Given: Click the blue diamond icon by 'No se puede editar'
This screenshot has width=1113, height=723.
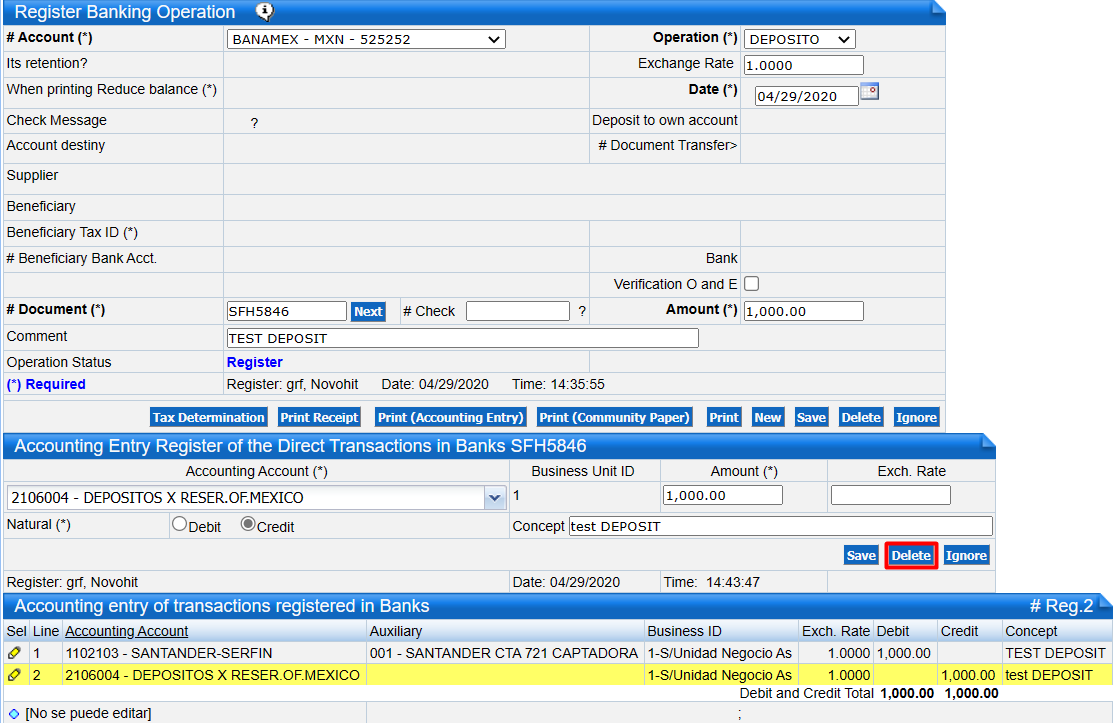Looking at the screenshot, I should tap(14, 713).
